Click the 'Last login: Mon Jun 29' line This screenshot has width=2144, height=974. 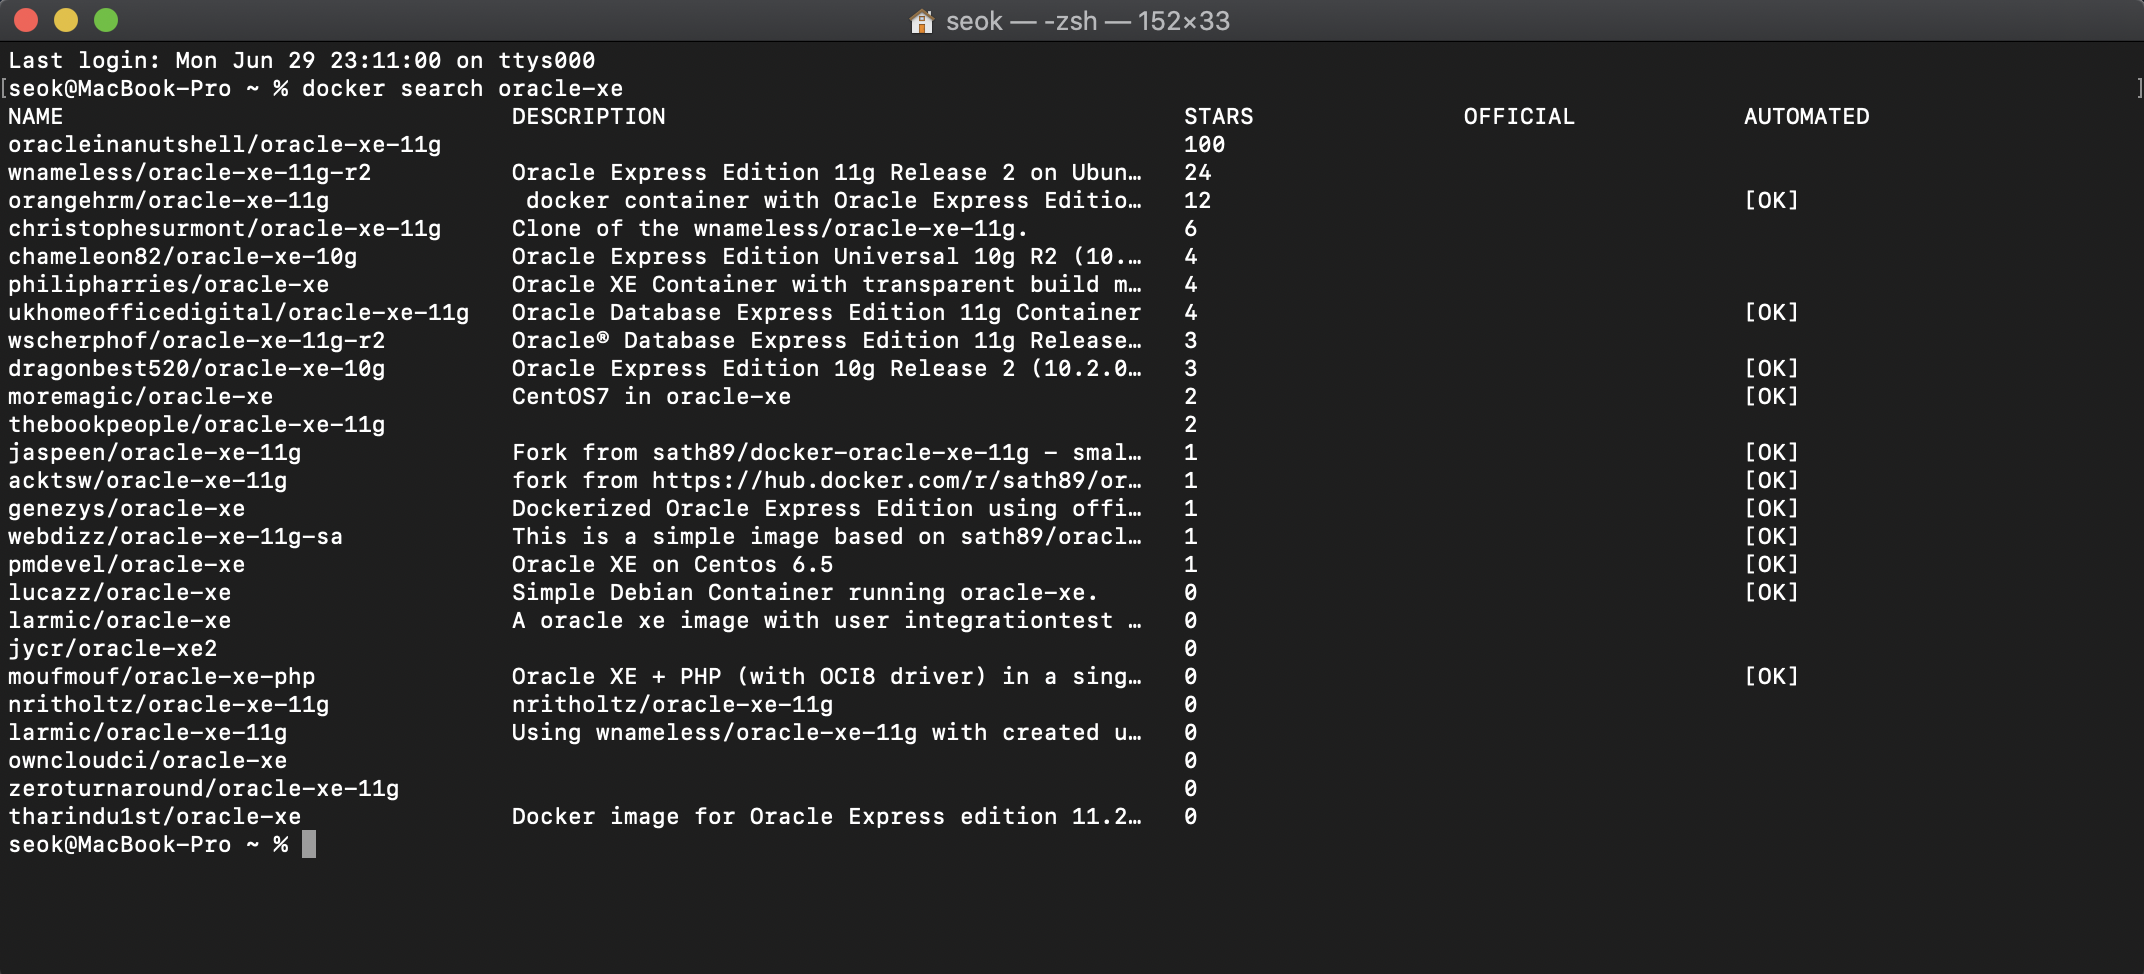click(302, 61)
